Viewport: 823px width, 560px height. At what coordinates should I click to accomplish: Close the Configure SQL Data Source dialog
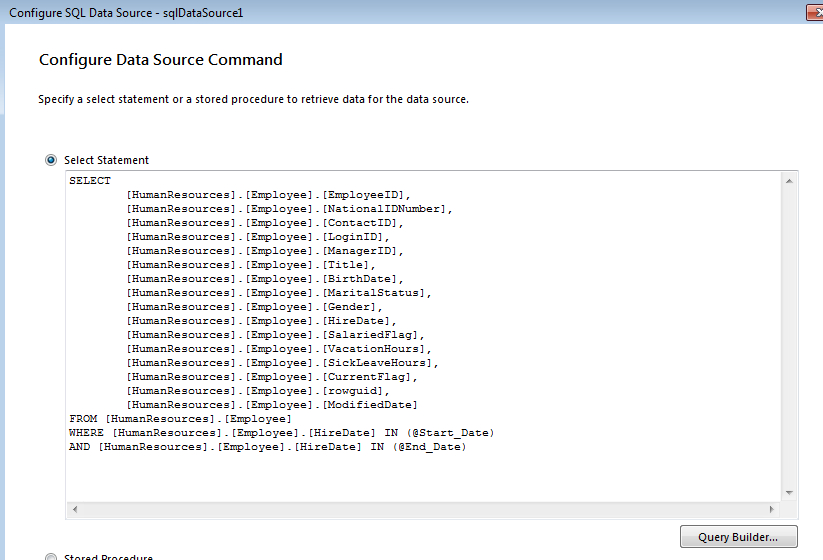(x=815, y=12)
